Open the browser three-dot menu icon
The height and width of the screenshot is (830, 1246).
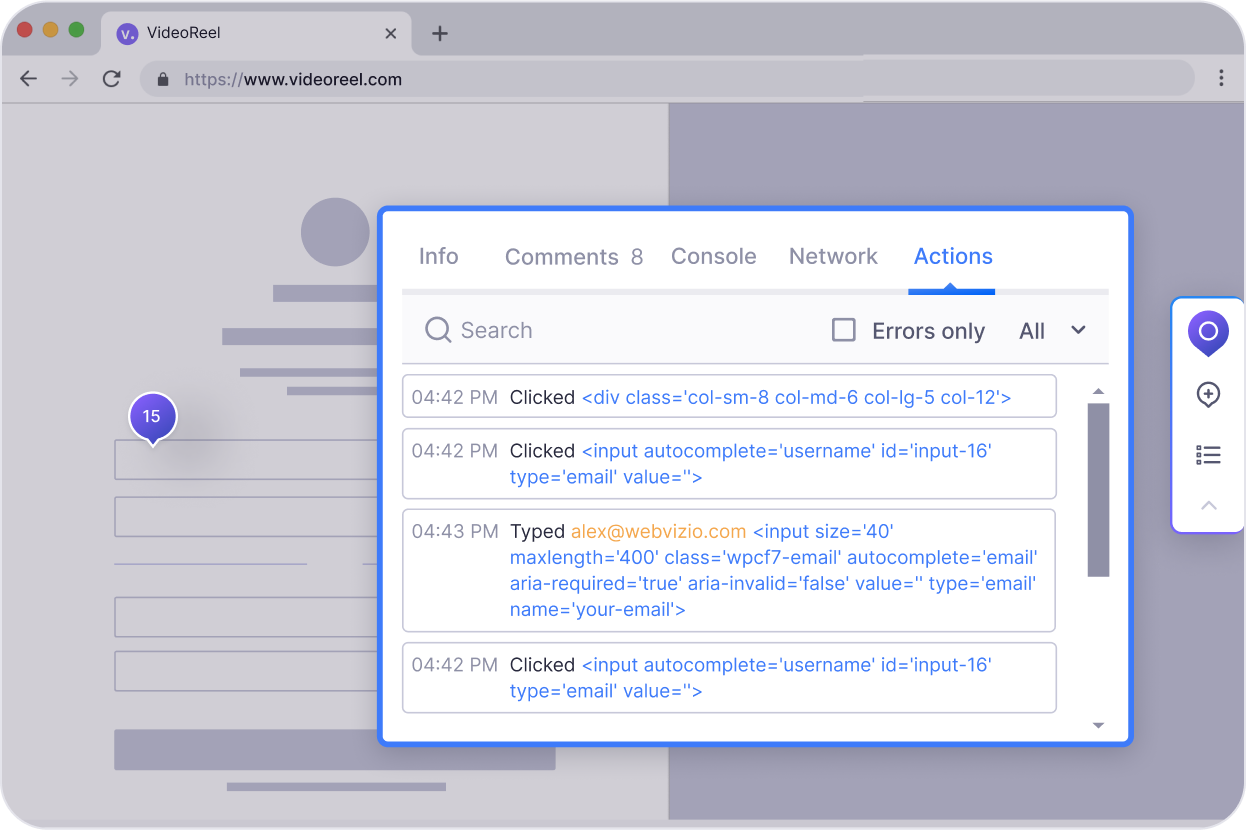coord(1221,78)
